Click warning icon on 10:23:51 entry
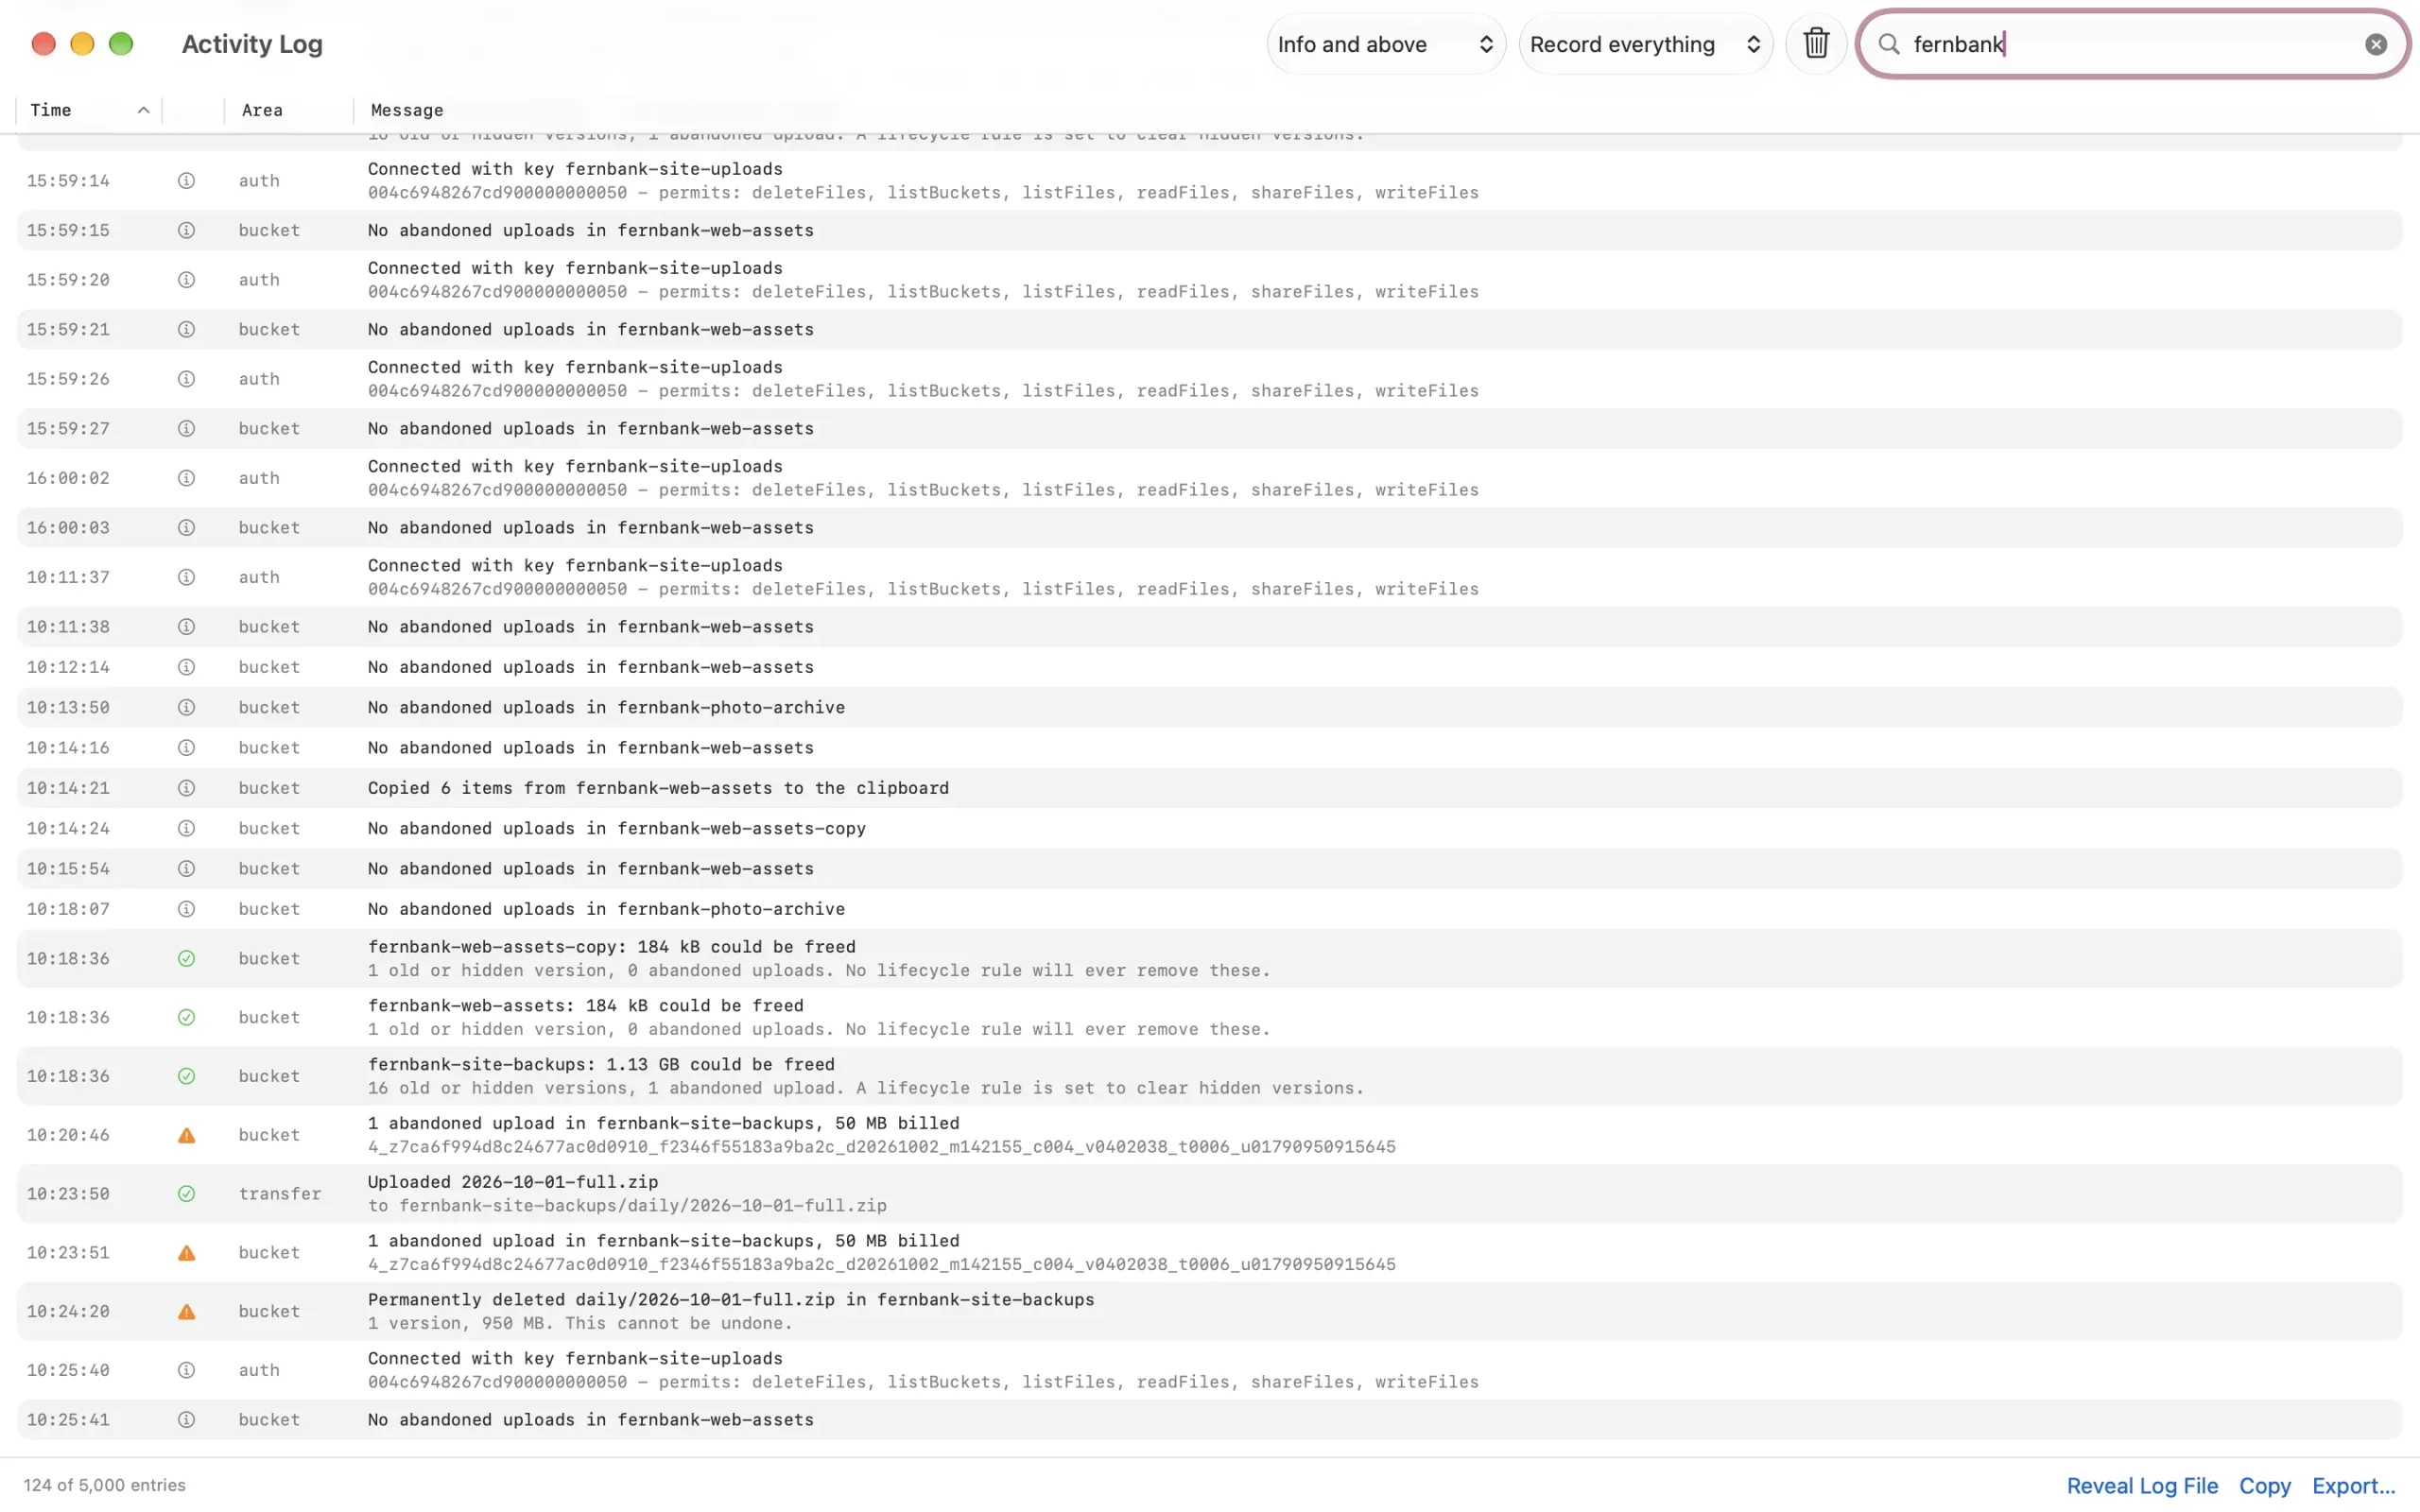The height and width of the screenshot is (1512, 2420). (186, 1252)
